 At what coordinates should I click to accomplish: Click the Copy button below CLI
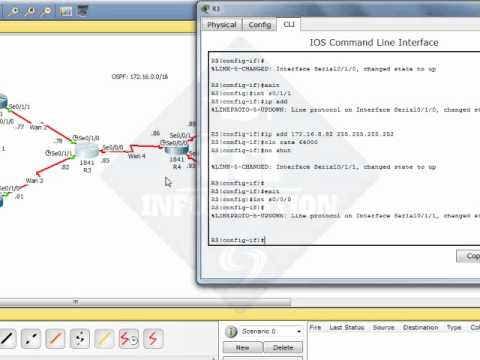tap(468, 256)
